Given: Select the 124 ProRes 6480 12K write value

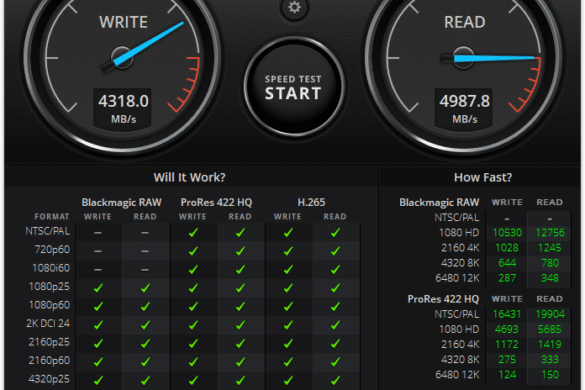Looking at the screenshot, I should (507, 375).
